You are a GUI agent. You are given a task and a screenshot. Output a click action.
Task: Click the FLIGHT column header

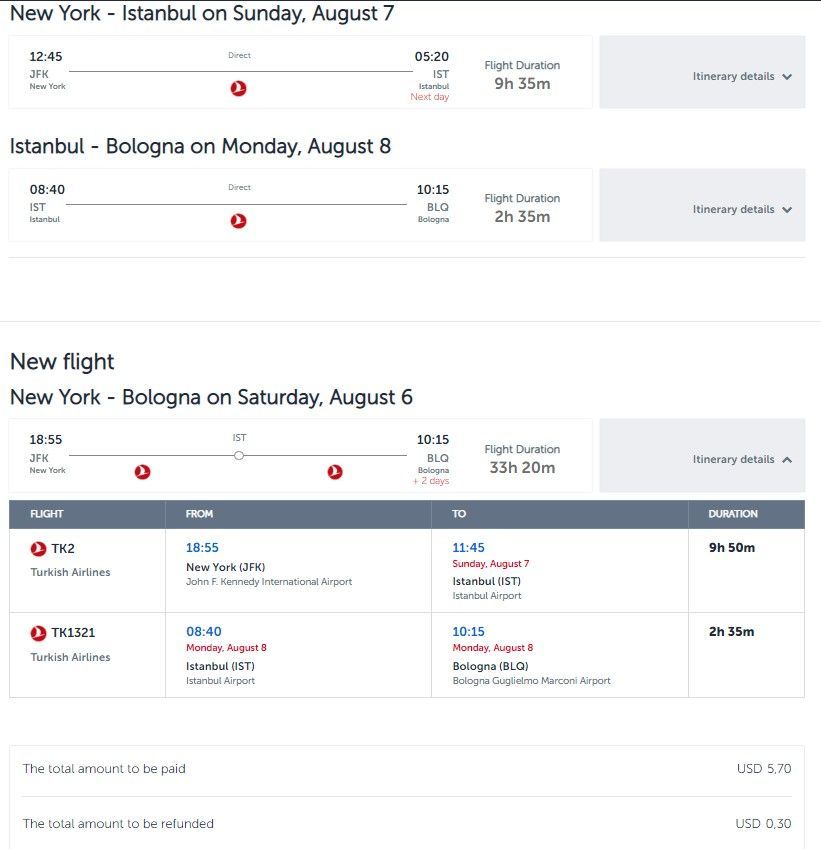47,514
